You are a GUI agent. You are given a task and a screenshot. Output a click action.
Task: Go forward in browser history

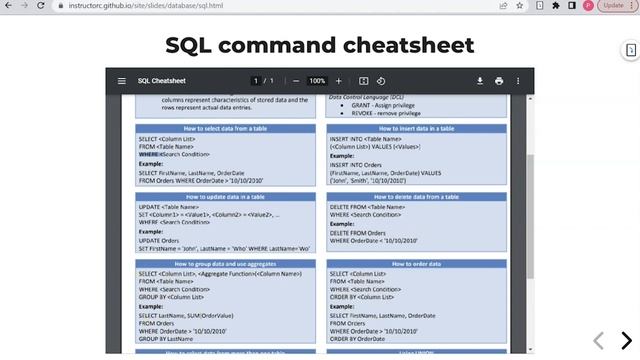click(24, 6)
